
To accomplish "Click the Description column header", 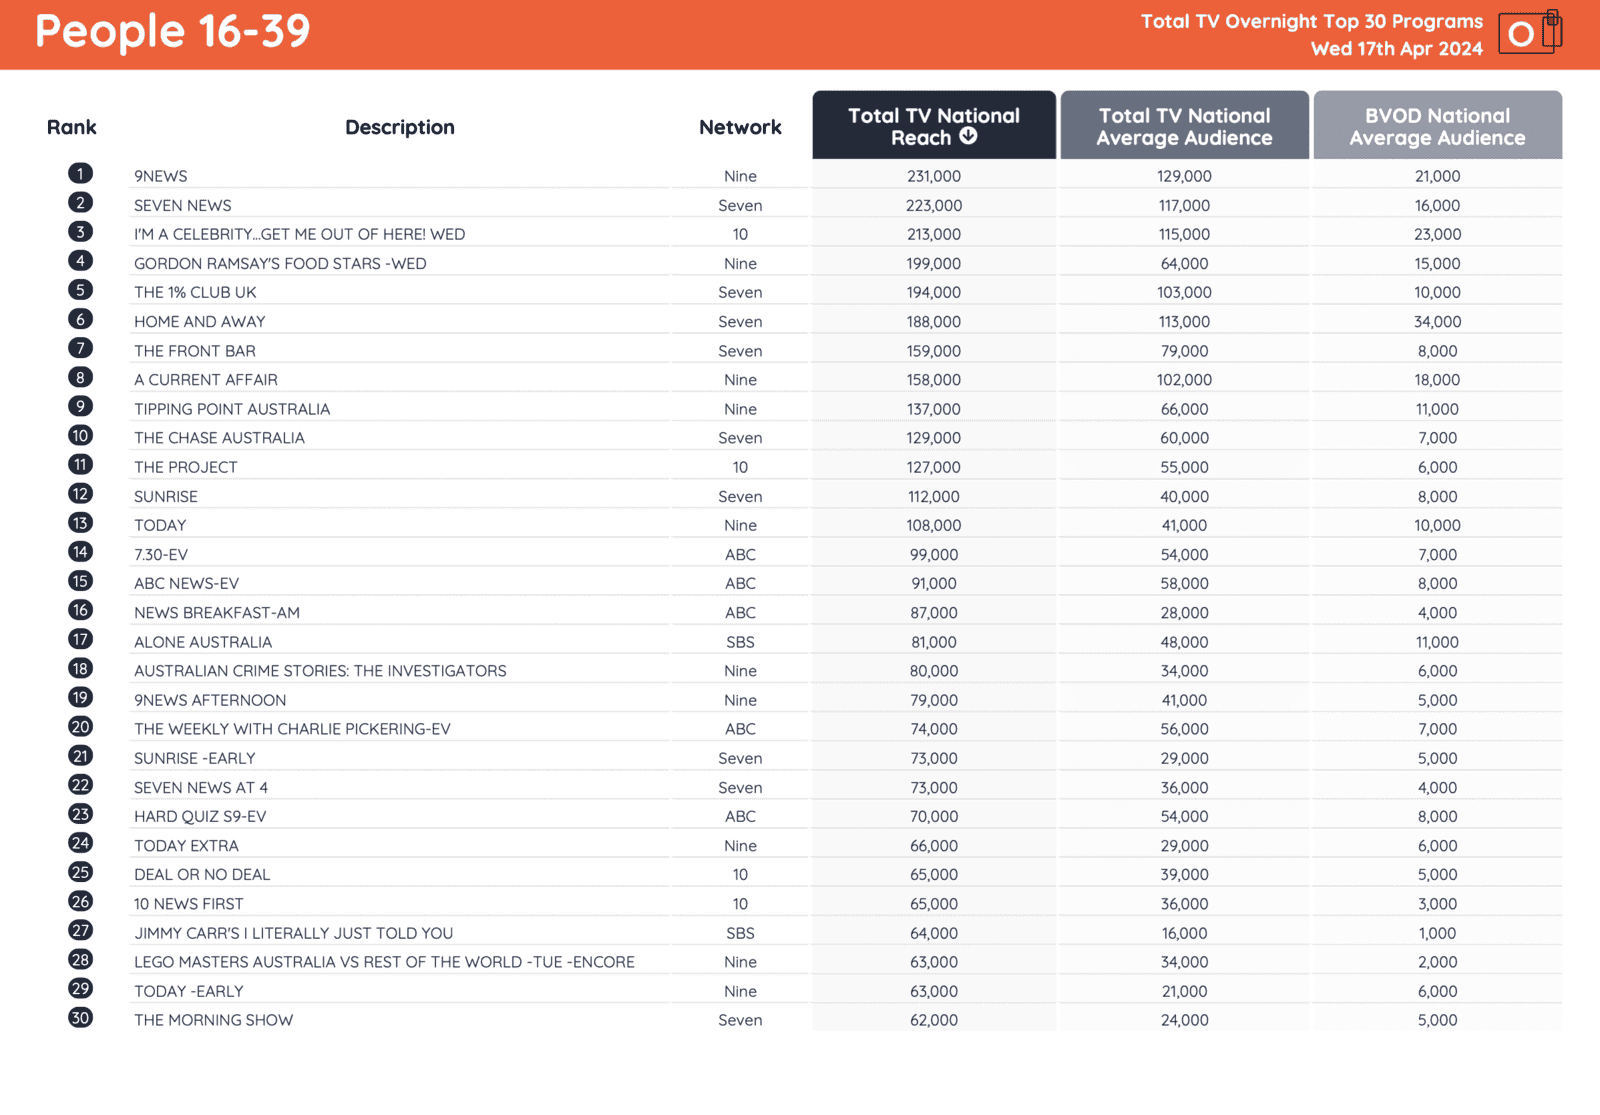I will tap(400, 127).
